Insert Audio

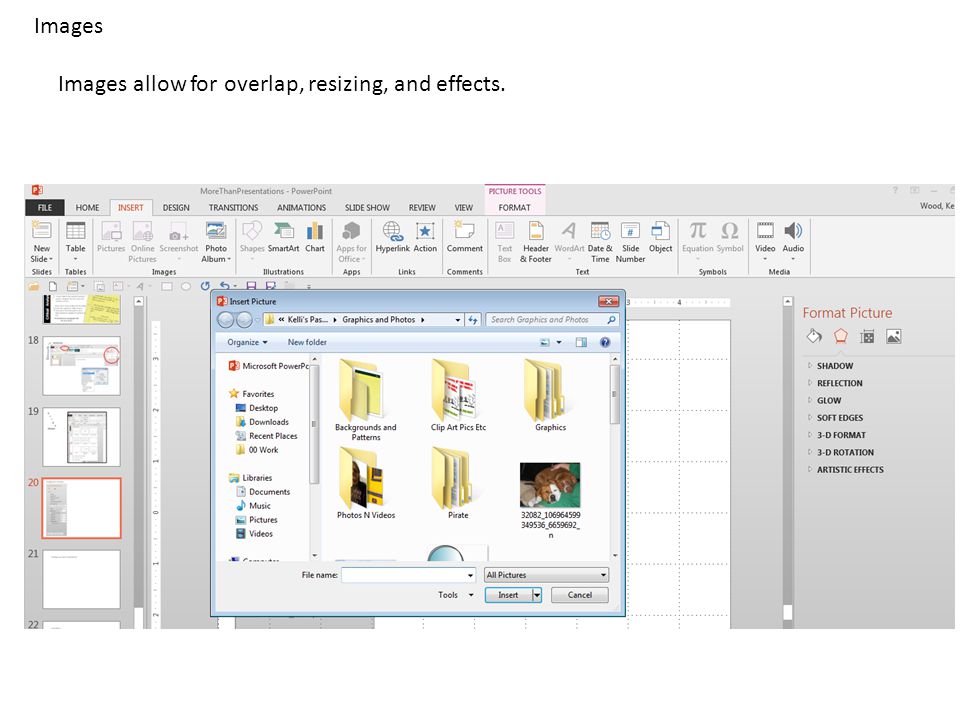[x=793, y=239]
